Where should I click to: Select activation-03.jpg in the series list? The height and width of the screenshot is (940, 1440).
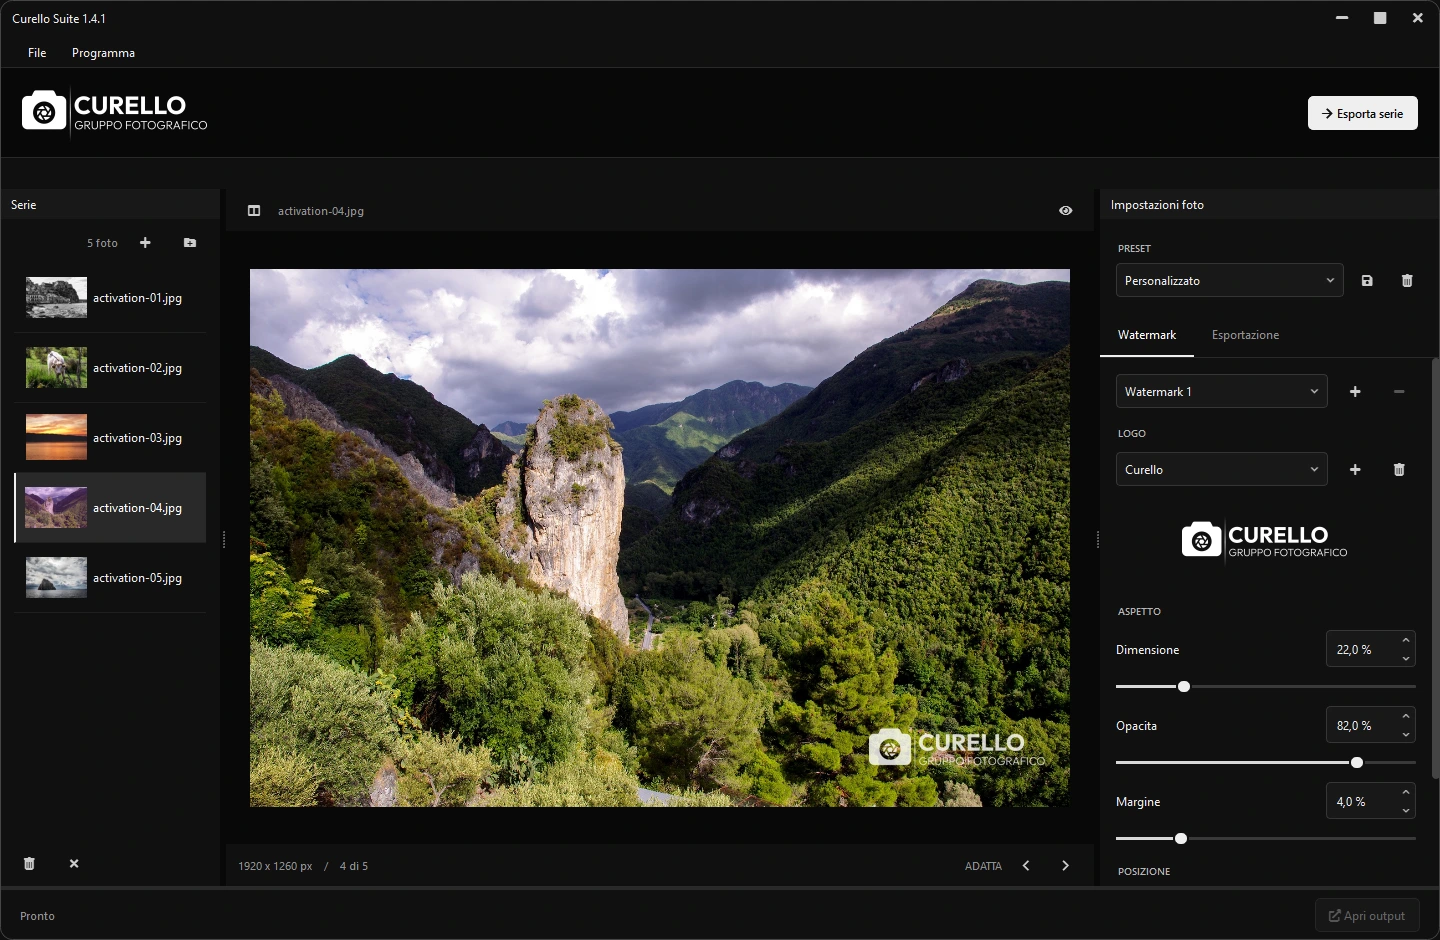tap(110, 438)
